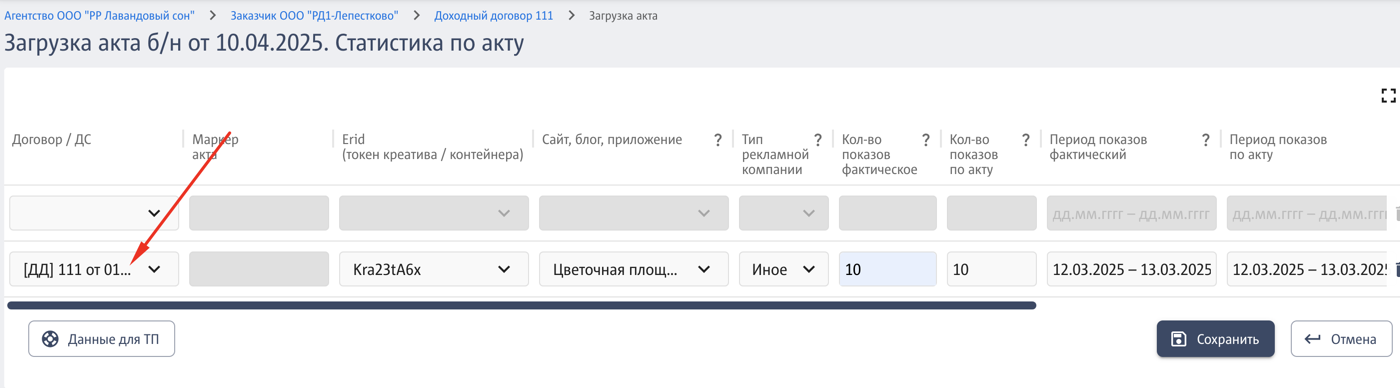Viewport: 1400px width, 388px height.
Task: Focus the actual impressions field with 10
Action: (888, 269)
